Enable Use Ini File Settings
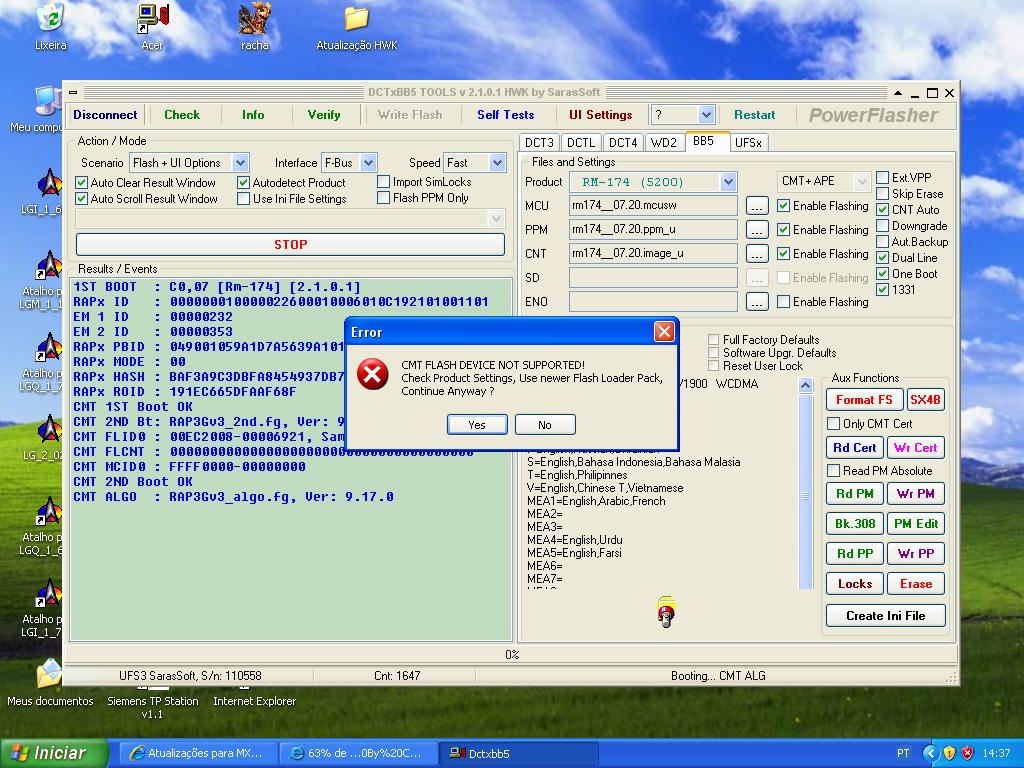The height and width of the screenshot is (768, 1024). [244, 199]
